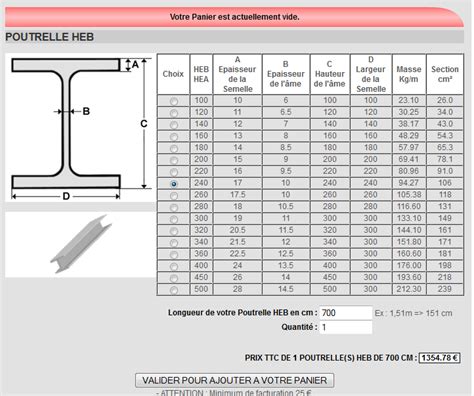
Task: Click the Hauteur de l'âme header
Action: tap(330, 74)
